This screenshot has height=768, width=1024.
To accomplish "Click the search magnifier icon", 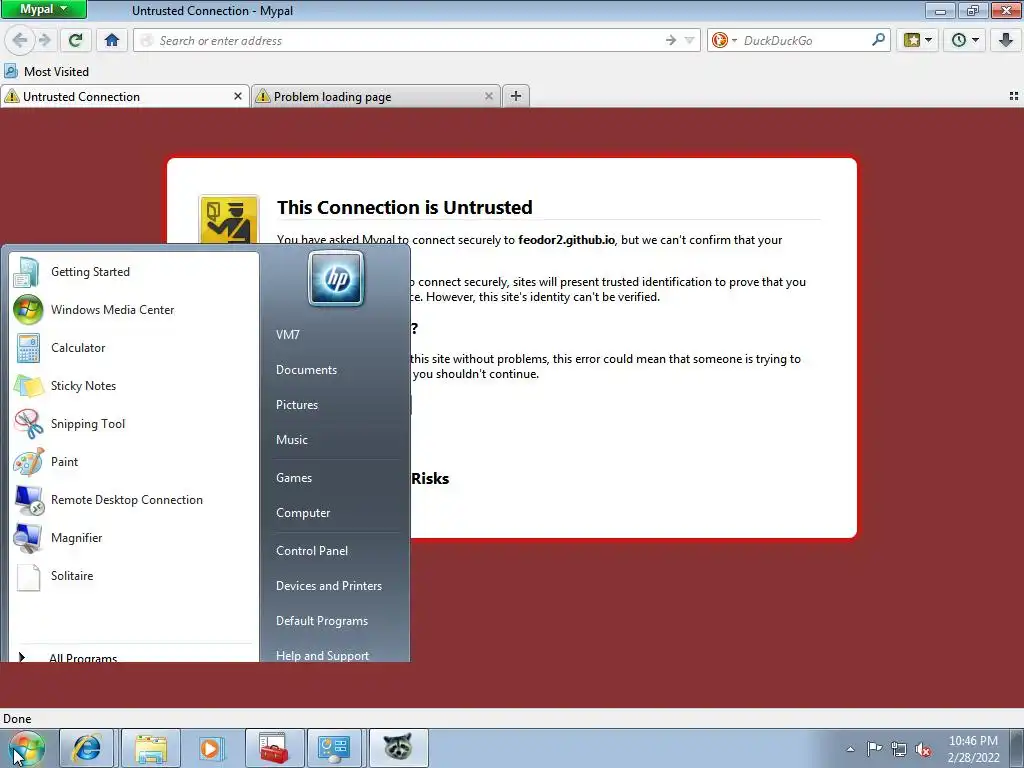I will [878, 40].
